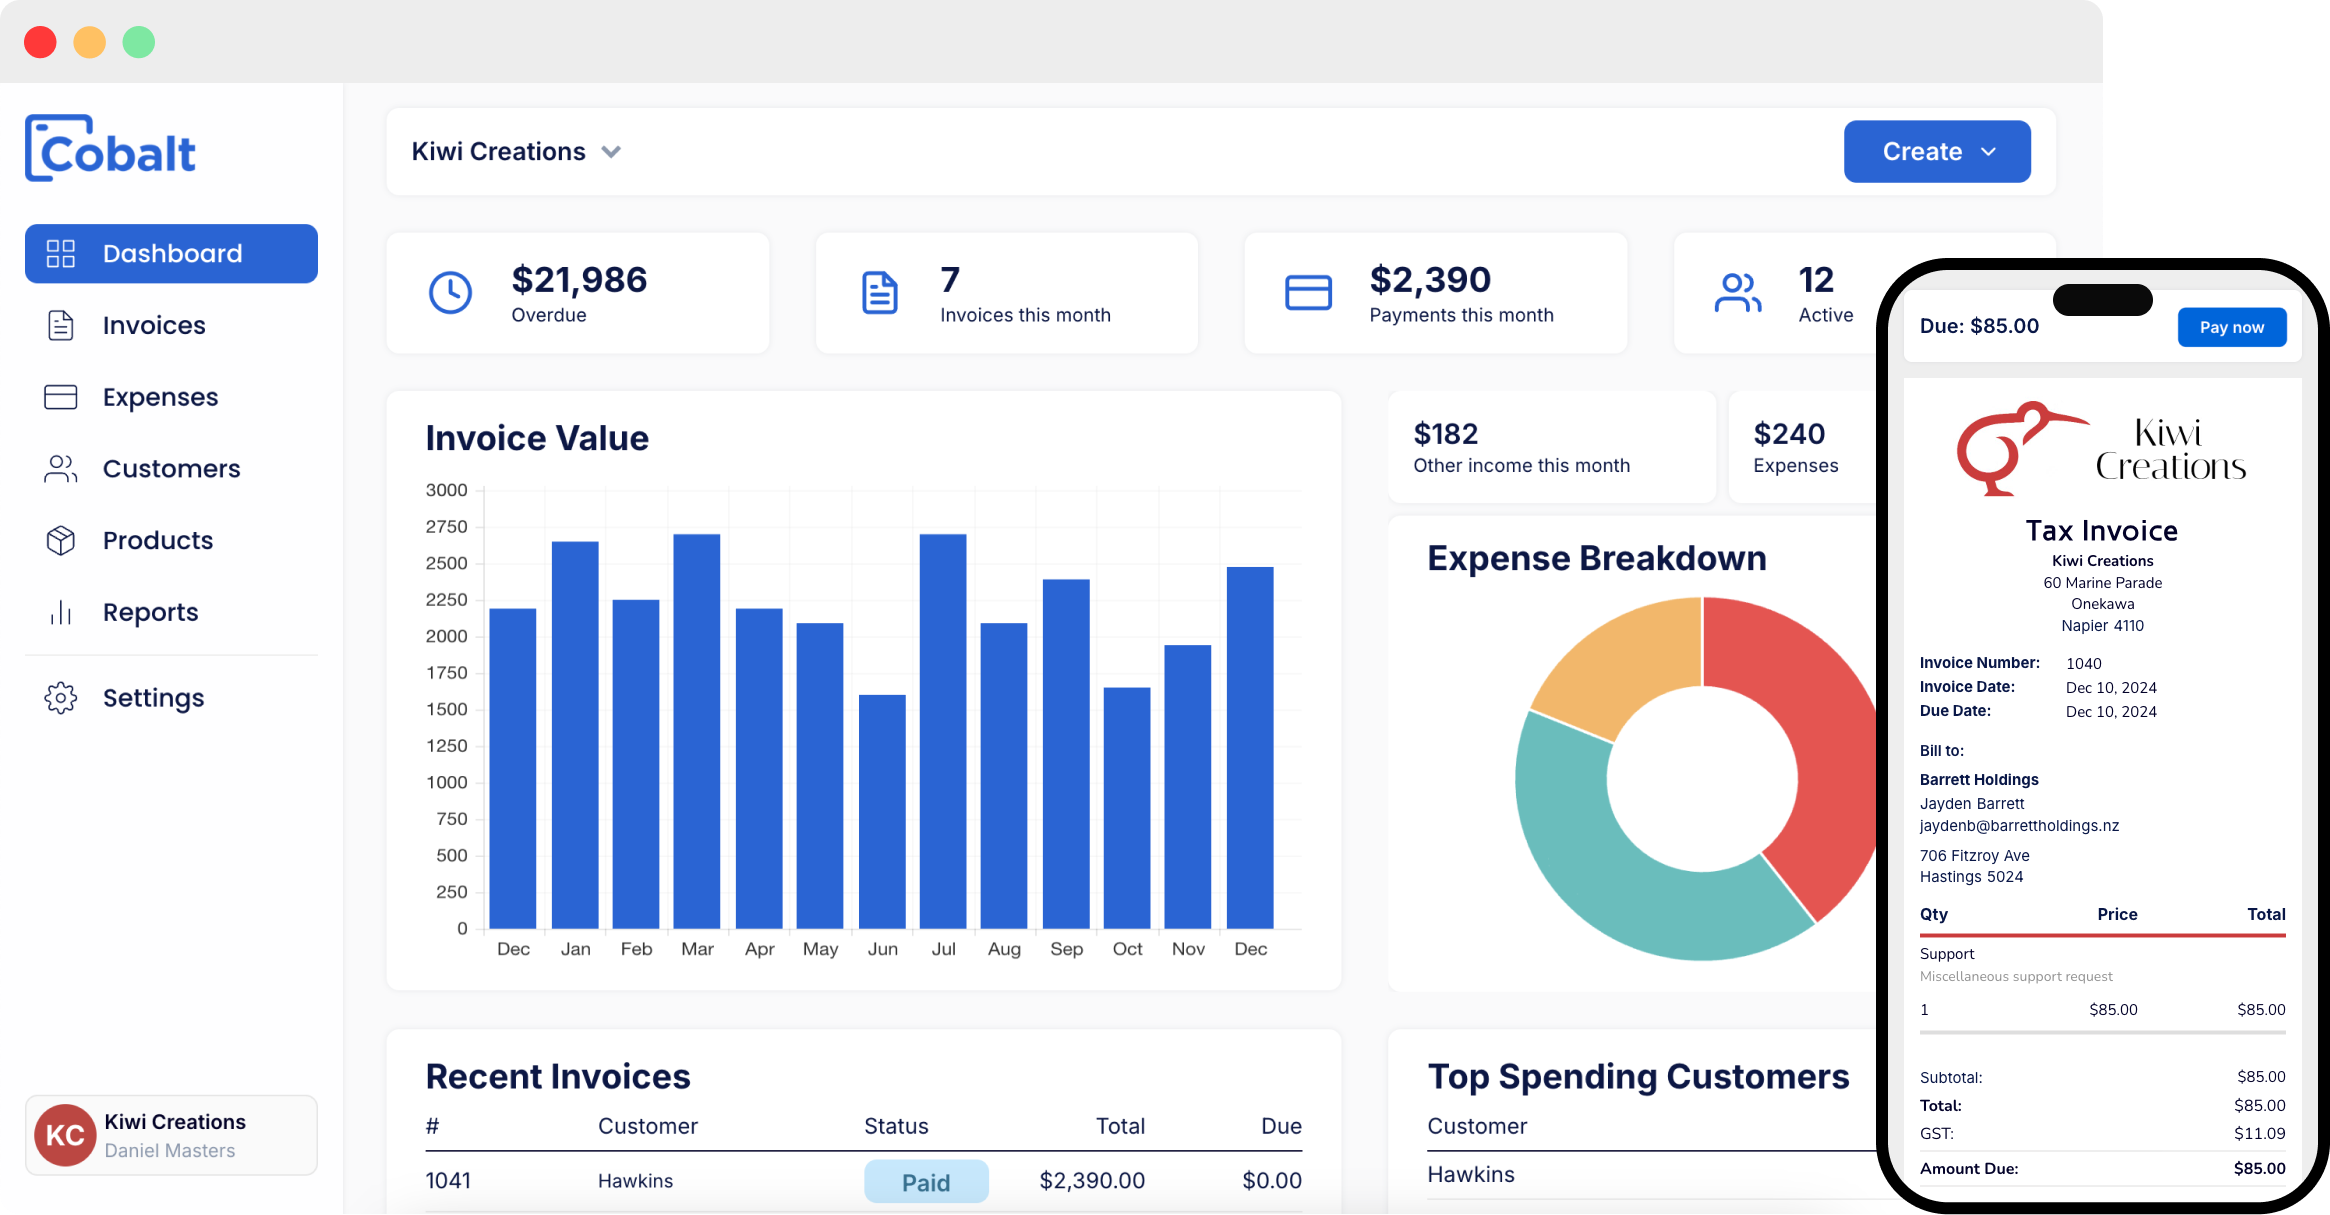Open the $2,390 Payments this month card

click(1435, 293)
